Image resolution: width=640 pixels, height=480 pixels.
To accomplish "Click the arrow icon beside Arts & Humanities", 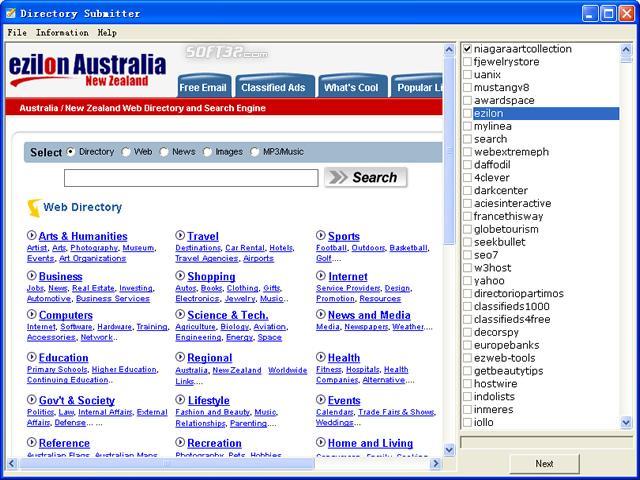I will pos(31,236).
